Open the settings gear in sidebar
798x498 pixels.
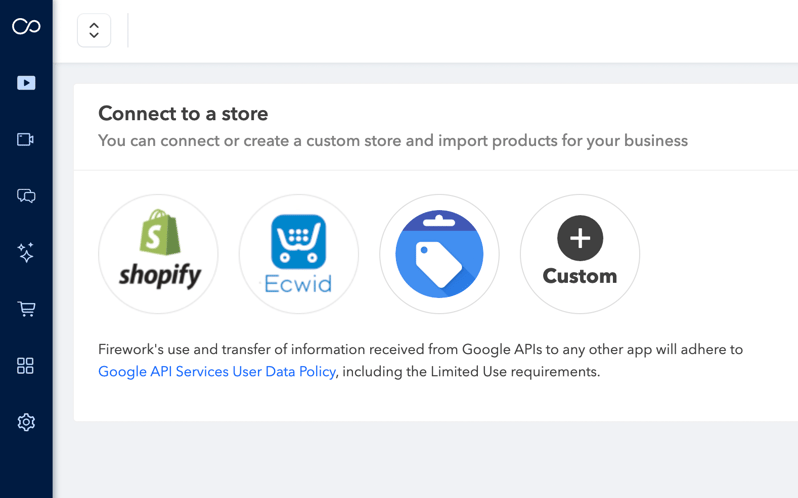click(x=26, y=422)
